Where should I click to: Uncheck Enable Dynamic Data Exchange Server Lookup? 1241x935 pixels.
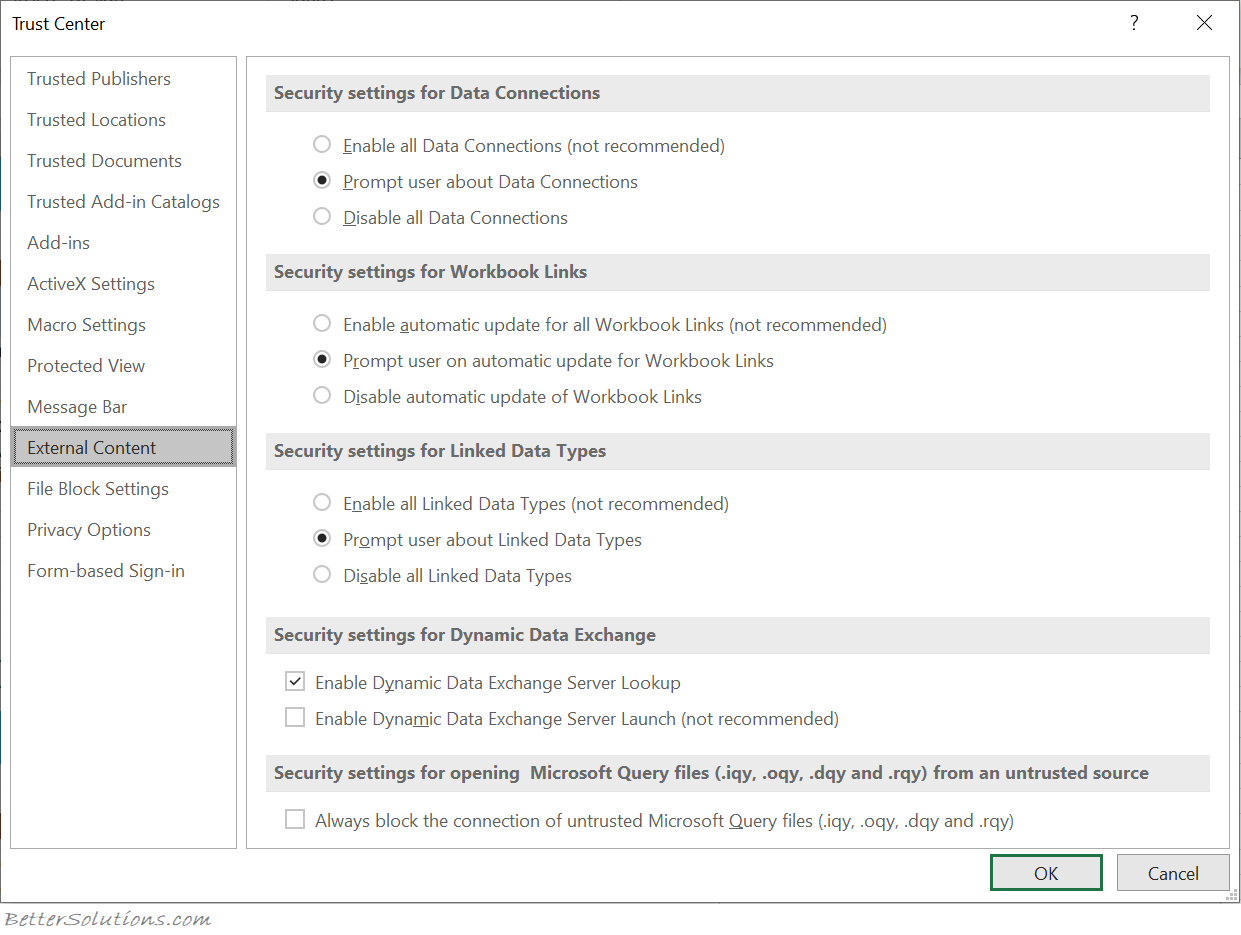295,682
